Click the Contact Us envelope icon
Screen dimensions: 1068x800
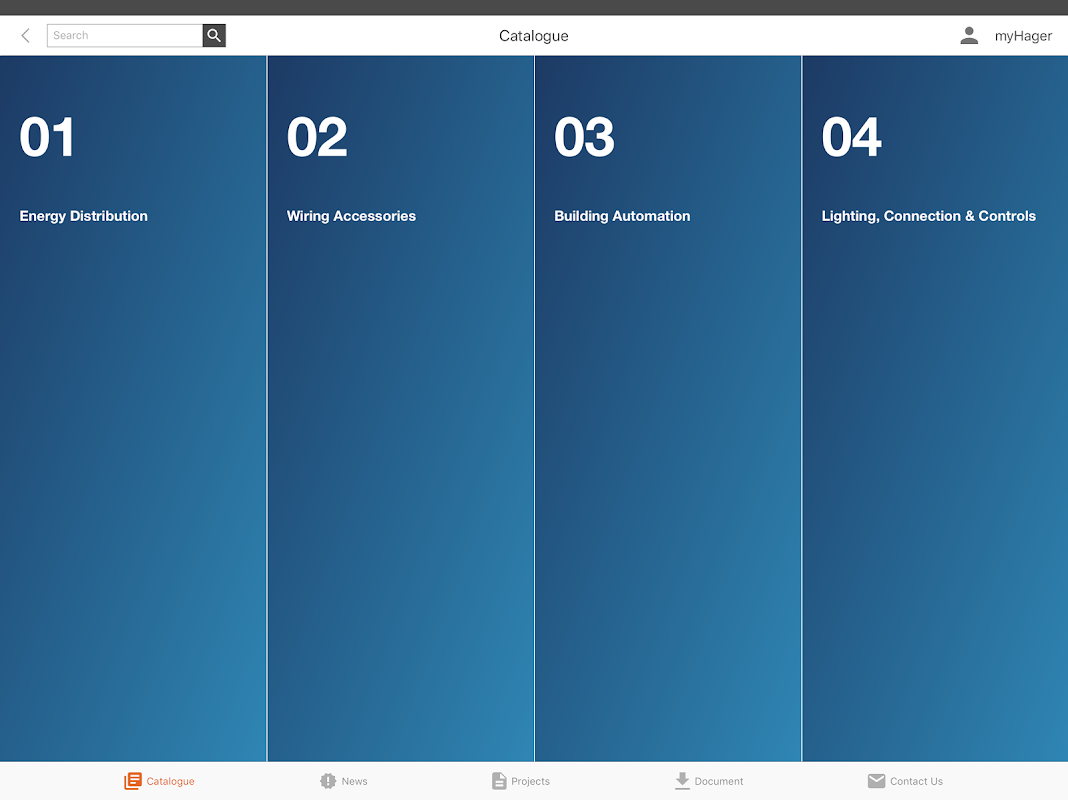coord(877,781)
